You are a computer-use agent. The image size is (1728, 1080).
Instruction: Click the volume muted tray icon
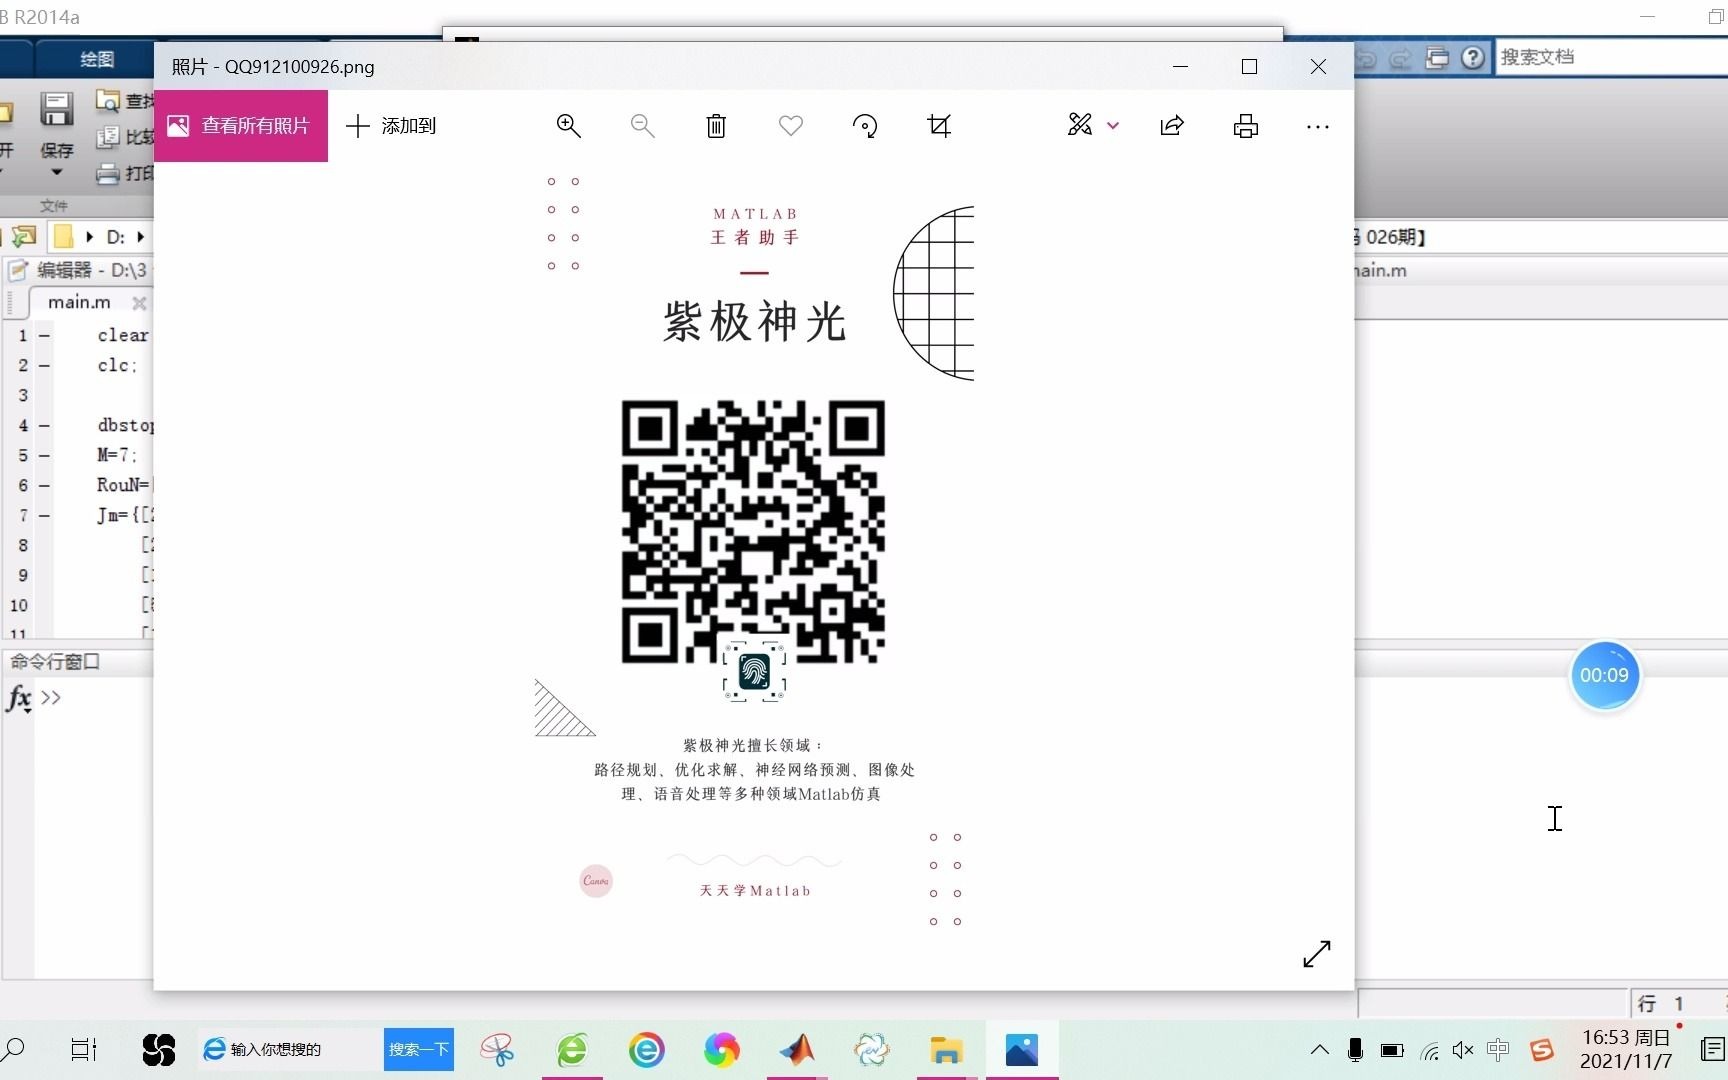[1463, 1050]
